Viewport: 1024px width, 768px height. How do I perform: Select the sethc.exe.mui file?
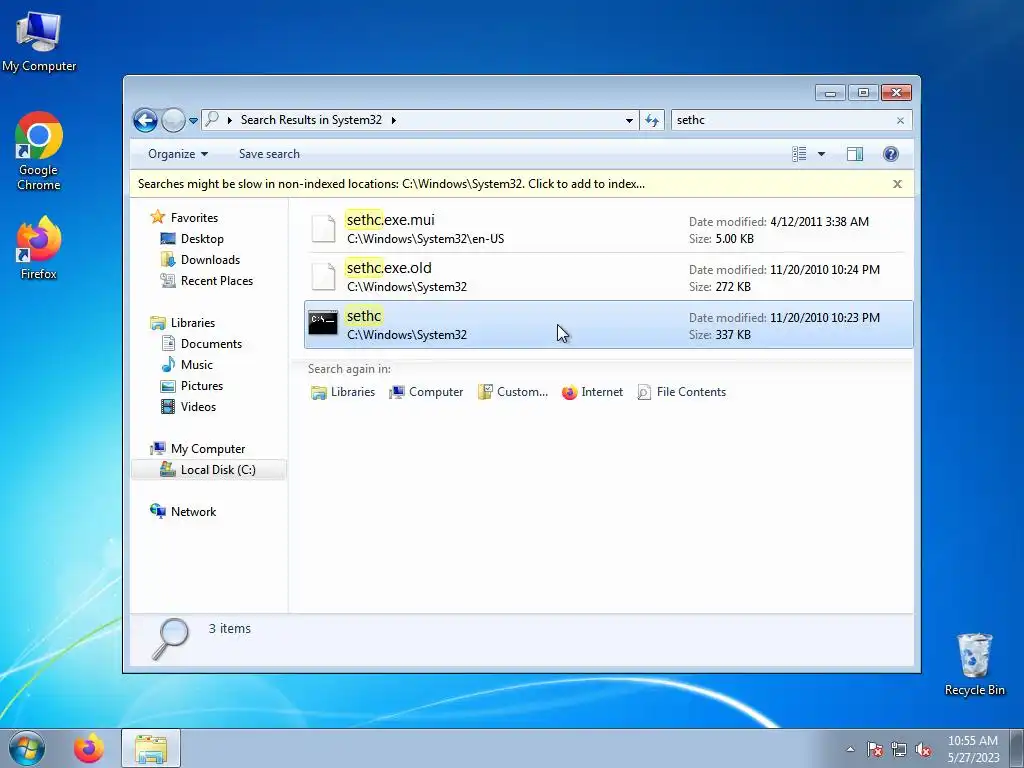pos(608,229)
